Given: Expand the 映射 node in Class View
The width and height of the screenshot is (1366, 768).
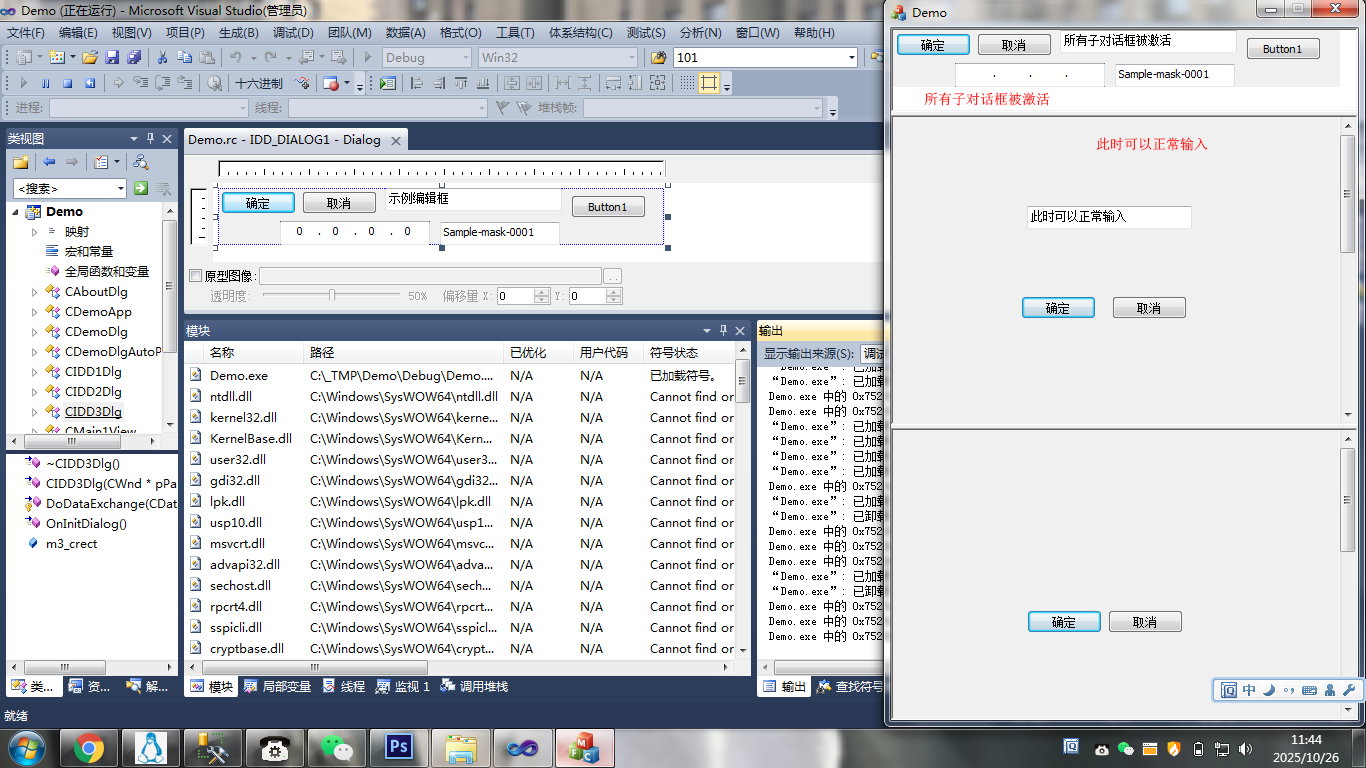Looking at the screenshot, I should tap(35, 232).
